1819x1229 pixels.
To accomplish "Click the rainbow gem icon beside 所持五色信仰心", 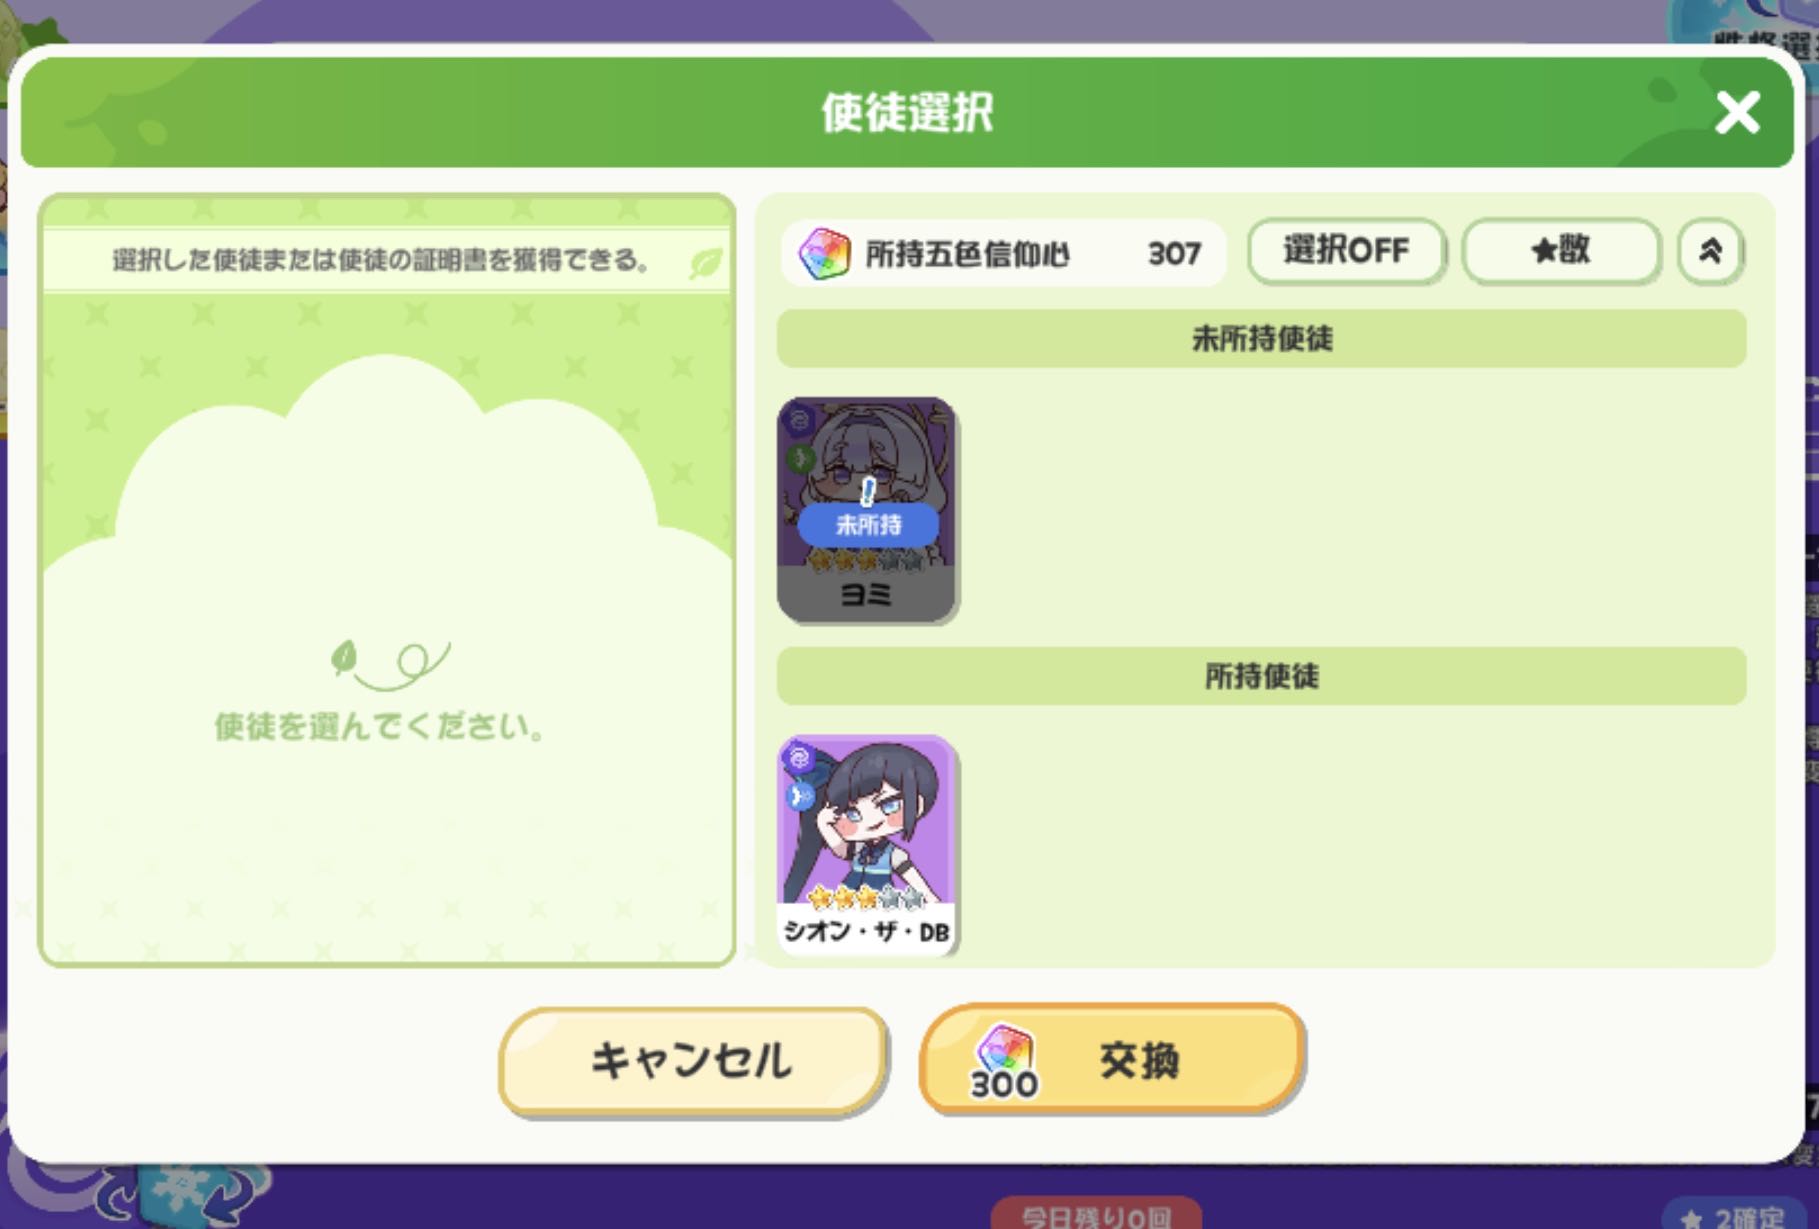I will coord(824,253).
